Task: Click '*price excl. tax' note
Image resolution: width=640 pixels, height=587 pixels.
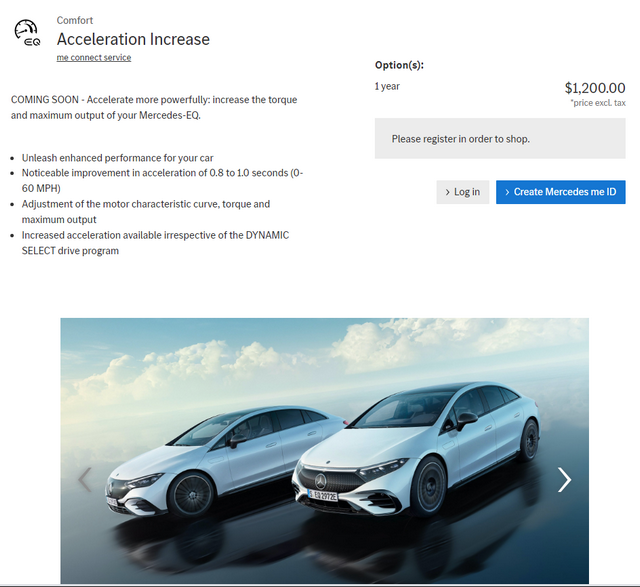Action: pyautogui.click(x=598, y=103)
